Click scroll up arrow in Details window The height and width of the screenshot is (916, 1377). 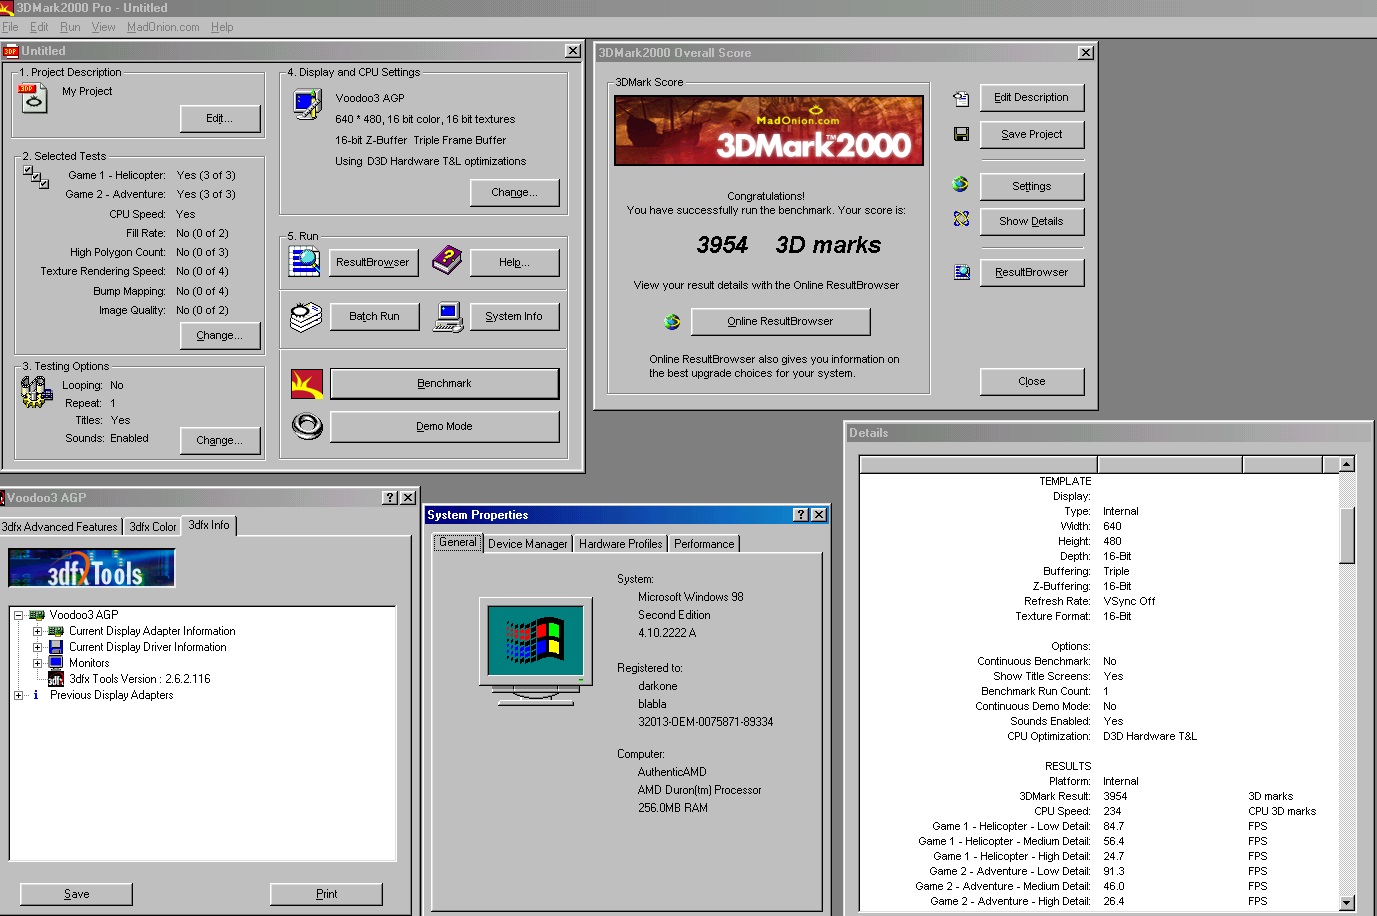pyautogui.click(x=1347, y=464)
